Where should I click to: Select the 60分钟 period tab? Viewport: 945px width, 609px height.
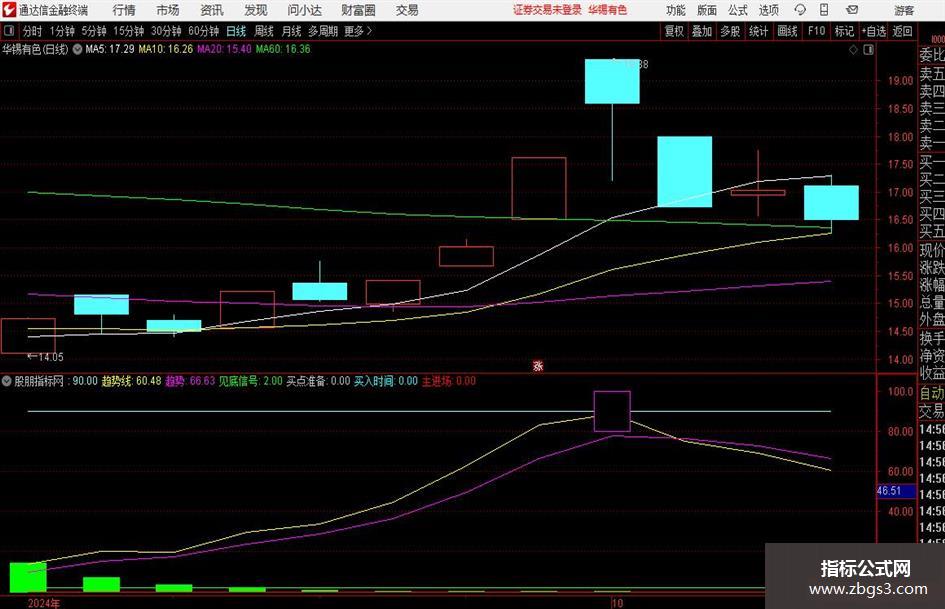click(204, 31)
